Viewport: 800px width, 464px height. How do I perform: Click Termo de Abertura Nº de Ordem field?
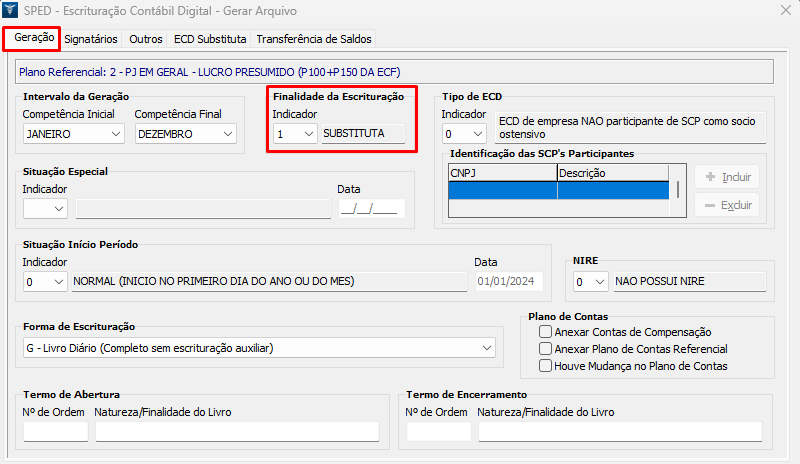pos(56,431)
